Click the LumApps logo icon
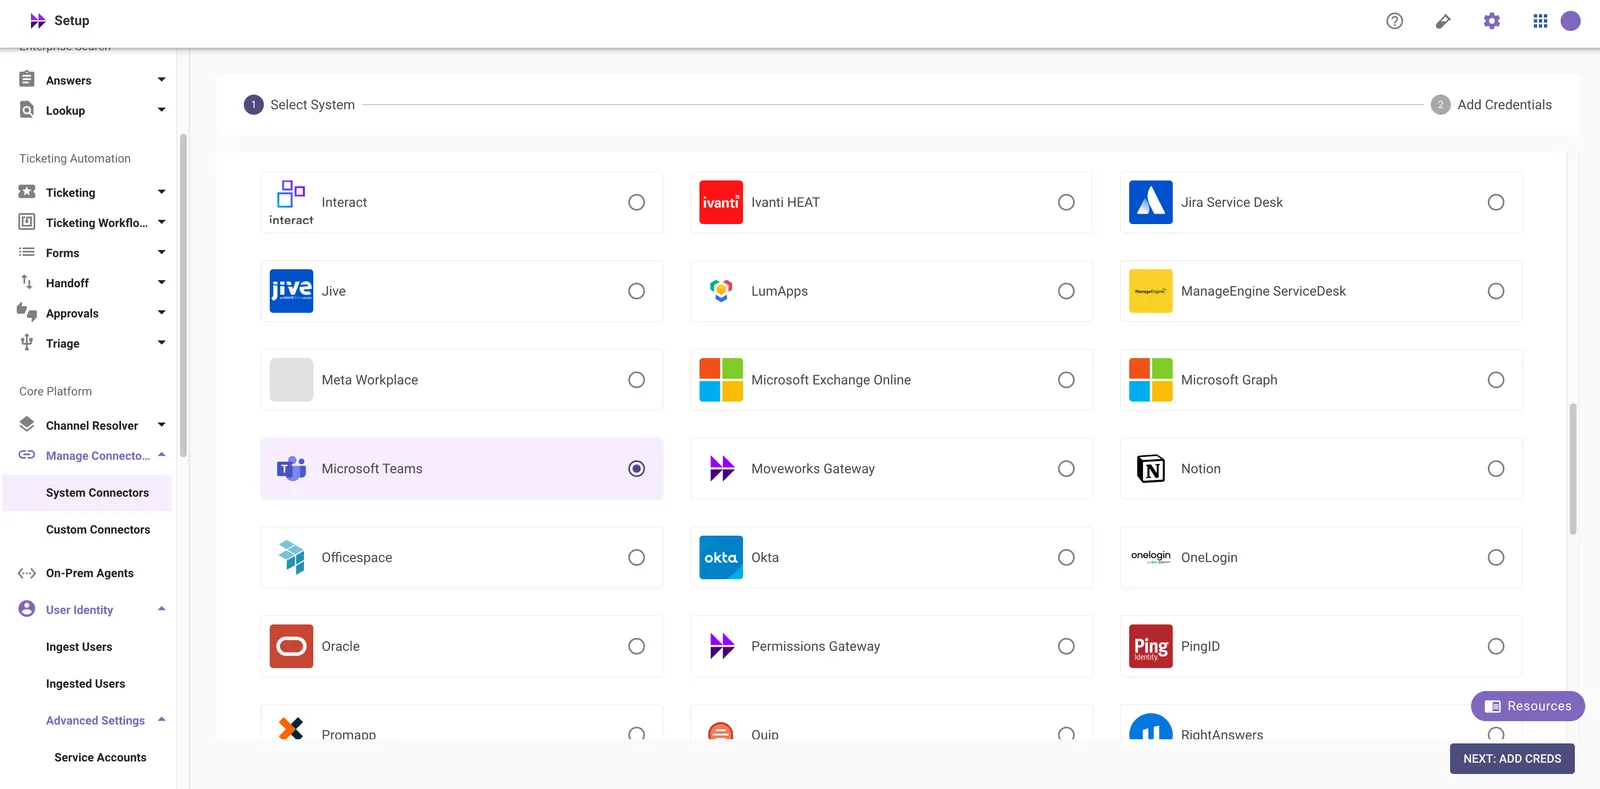Screen dimensions: 1600x789 [x=721, y=291]
